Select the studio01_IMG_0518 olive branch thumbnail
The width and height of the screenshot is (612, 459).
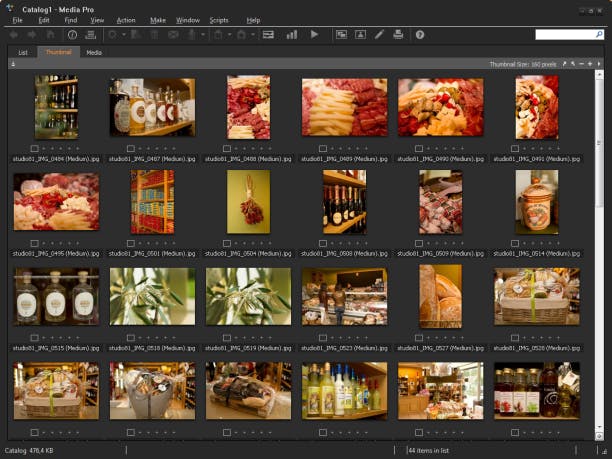click(152, 296)
